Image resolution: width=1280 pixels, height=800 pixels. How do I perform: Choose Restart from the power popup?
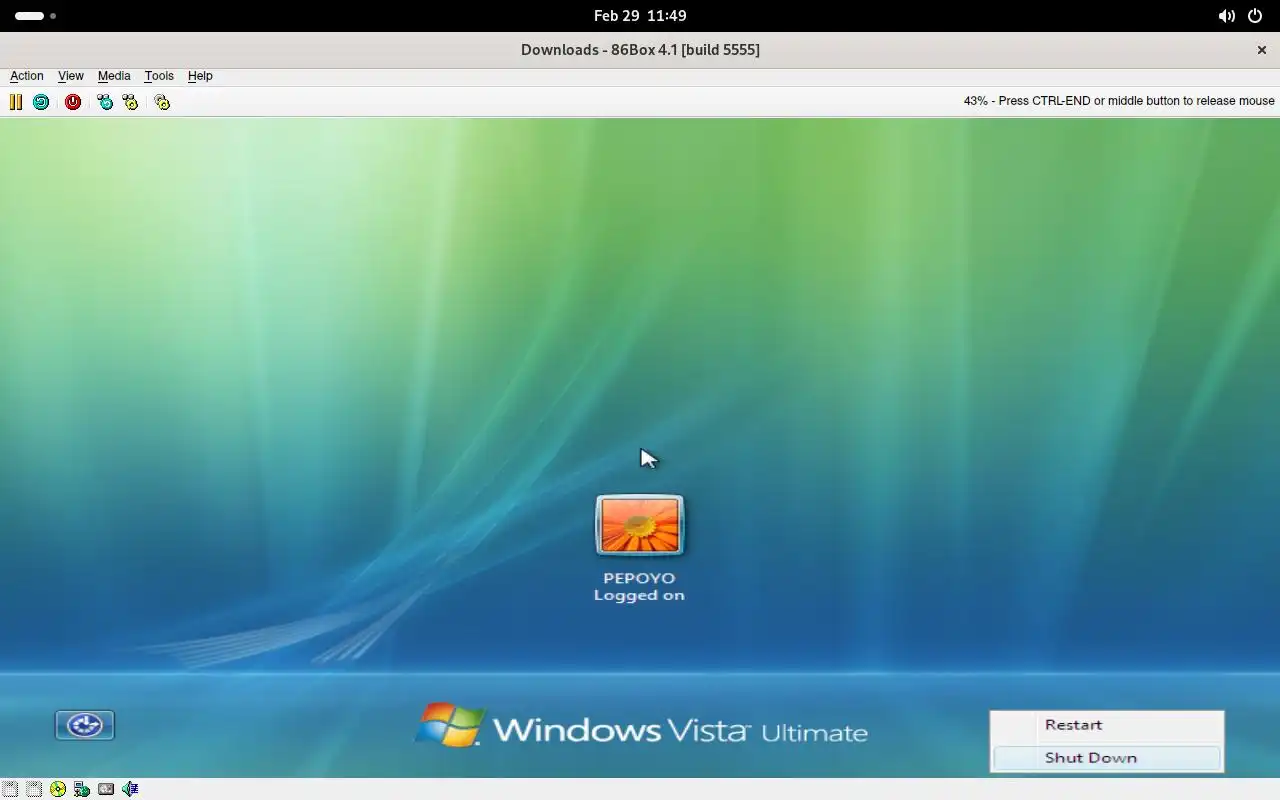click(x=1107, y=726)
